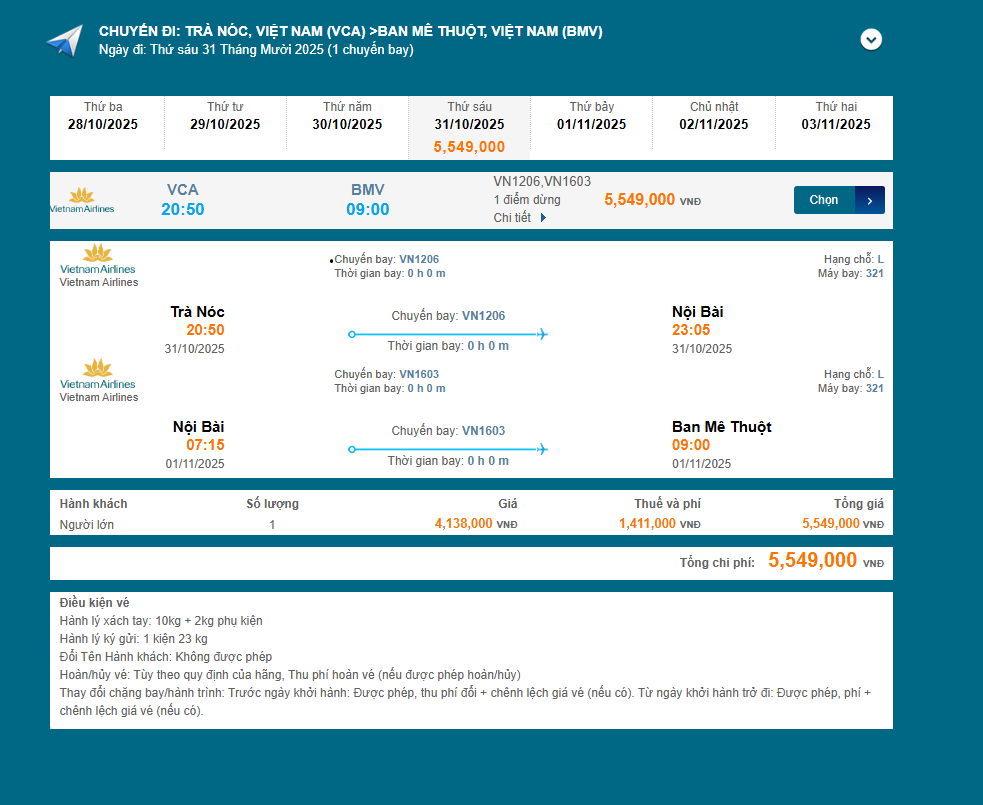Click the route arrow for flight VN1603
983x805 pixels.
(x=448, y=449)
